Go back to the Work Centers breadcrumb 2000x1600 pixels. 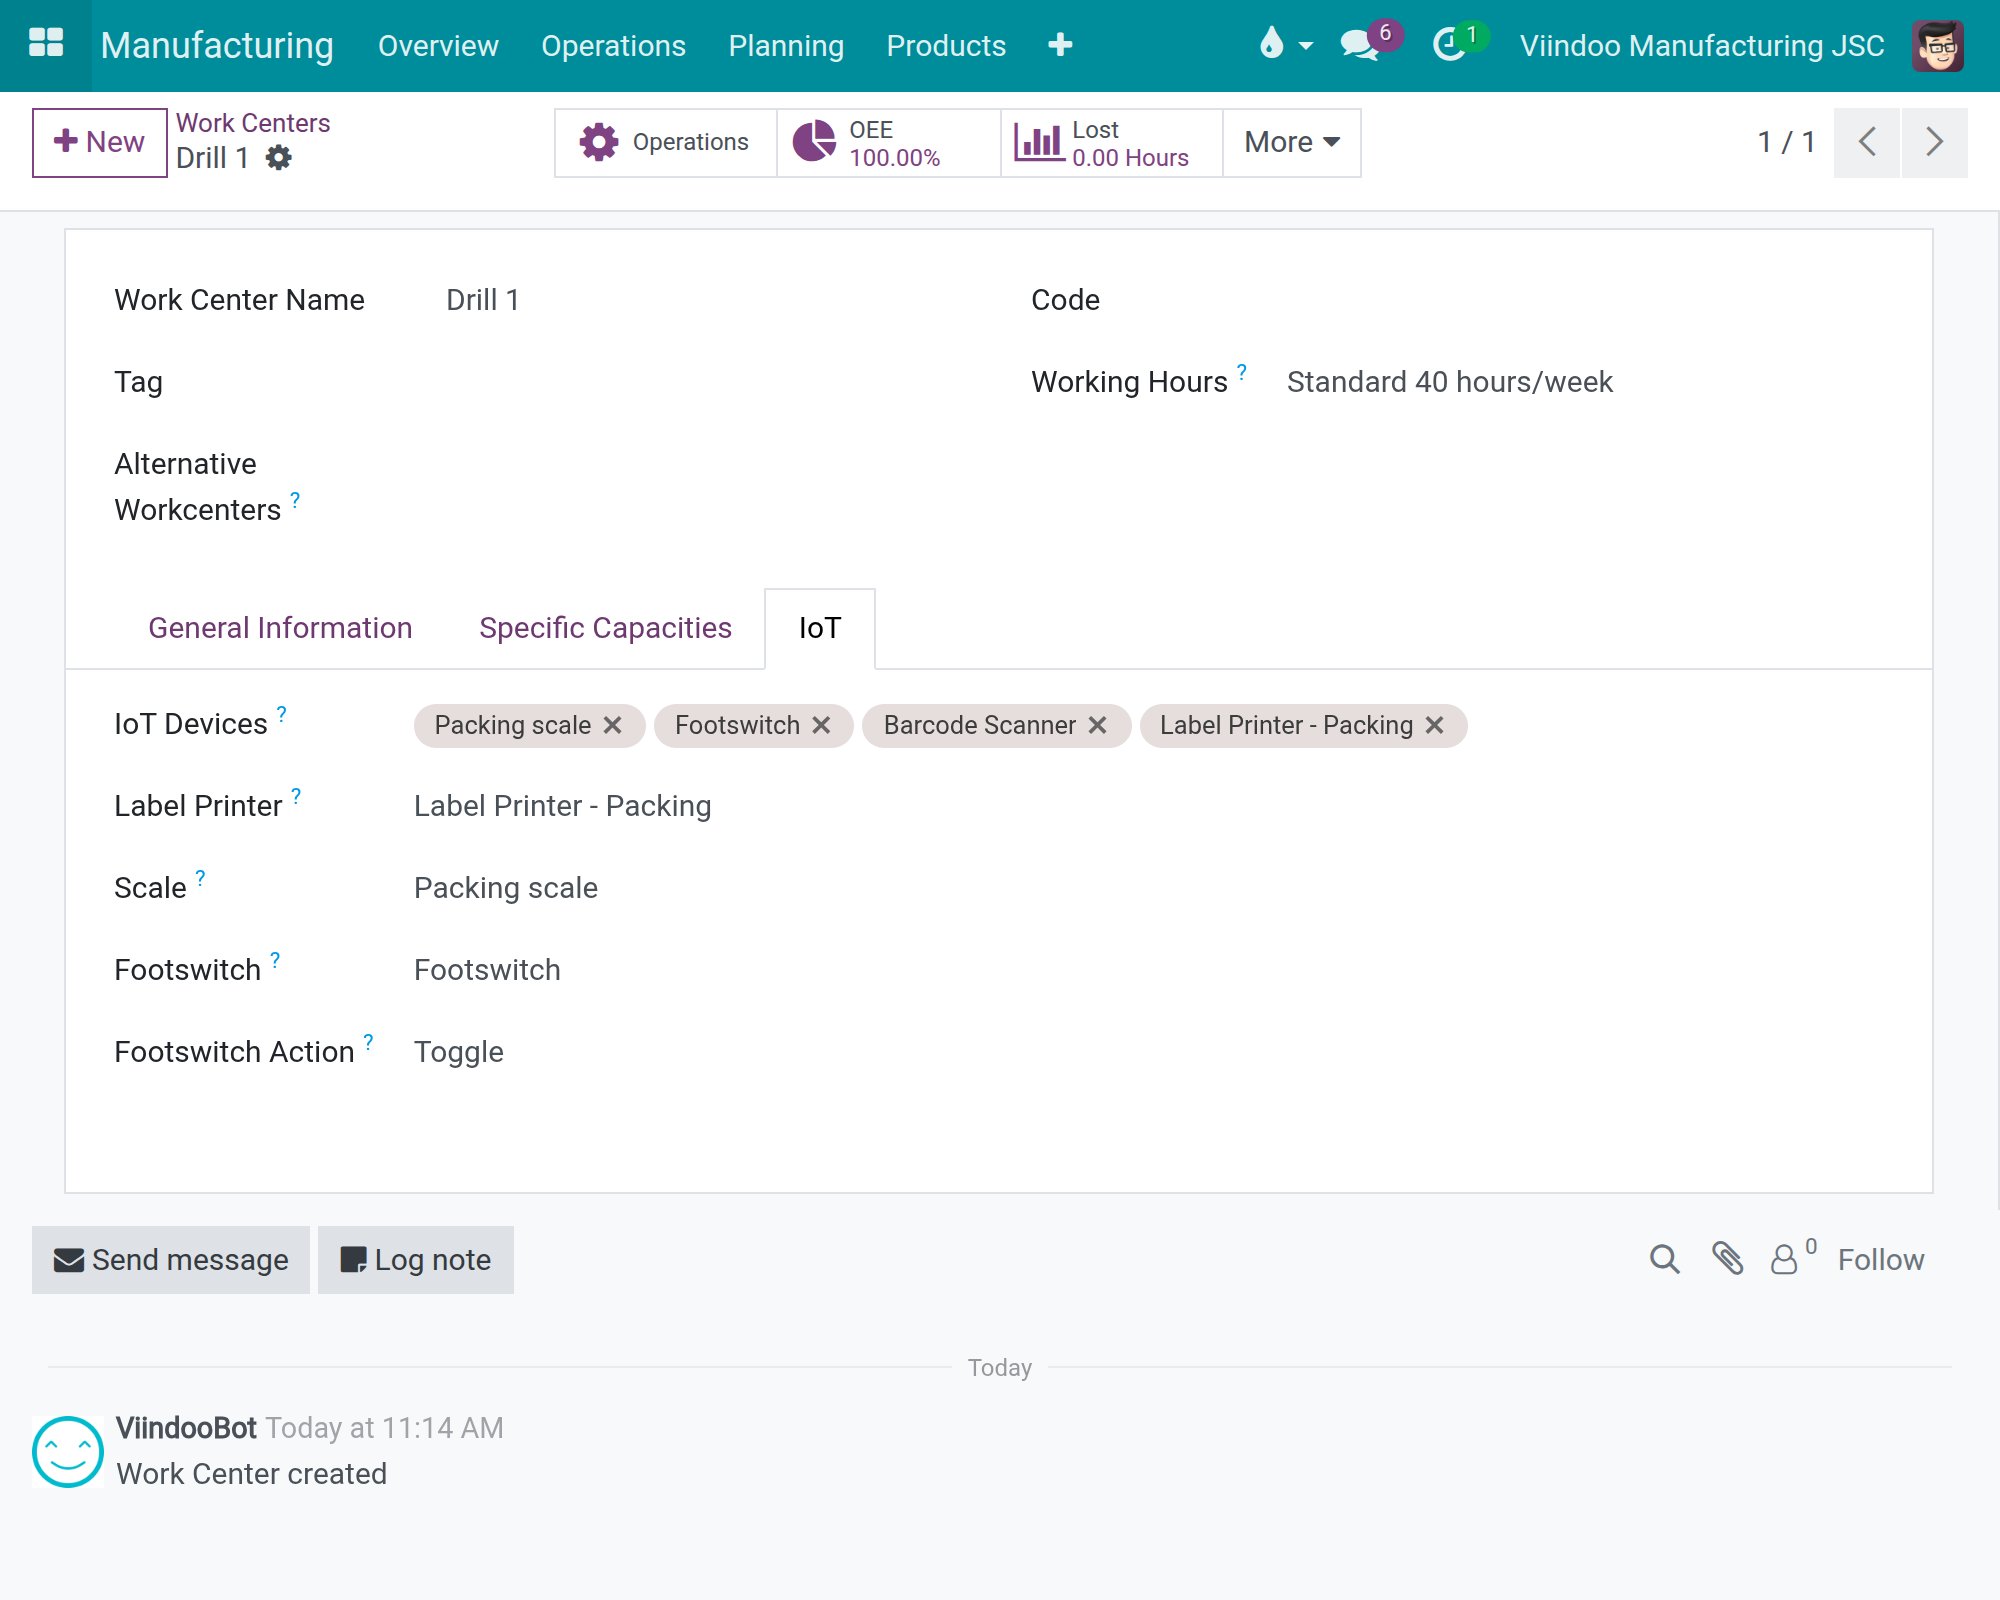tap(253, 123)
